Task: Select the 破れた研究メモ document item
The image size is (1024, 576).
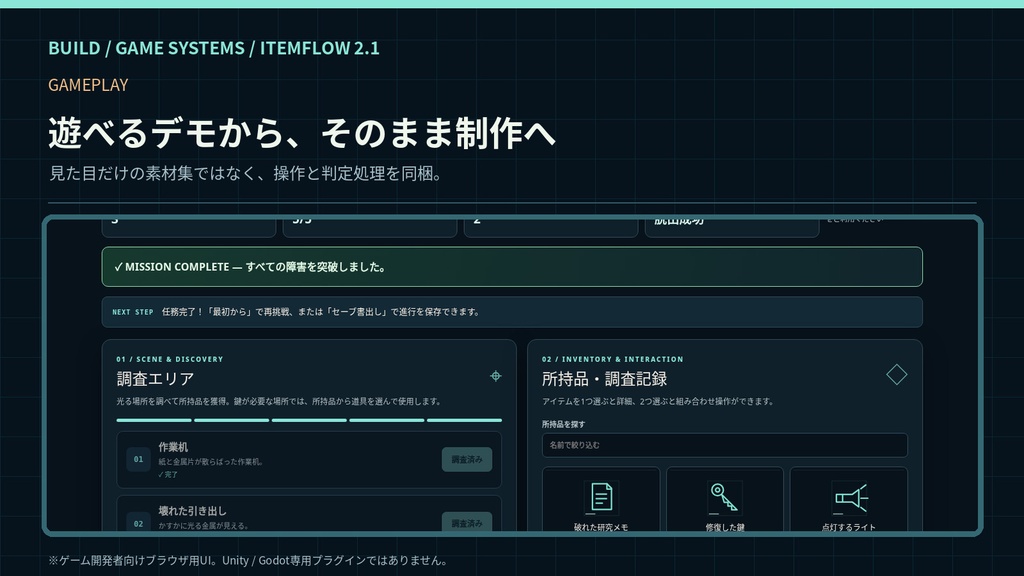Action: [601, 500]
